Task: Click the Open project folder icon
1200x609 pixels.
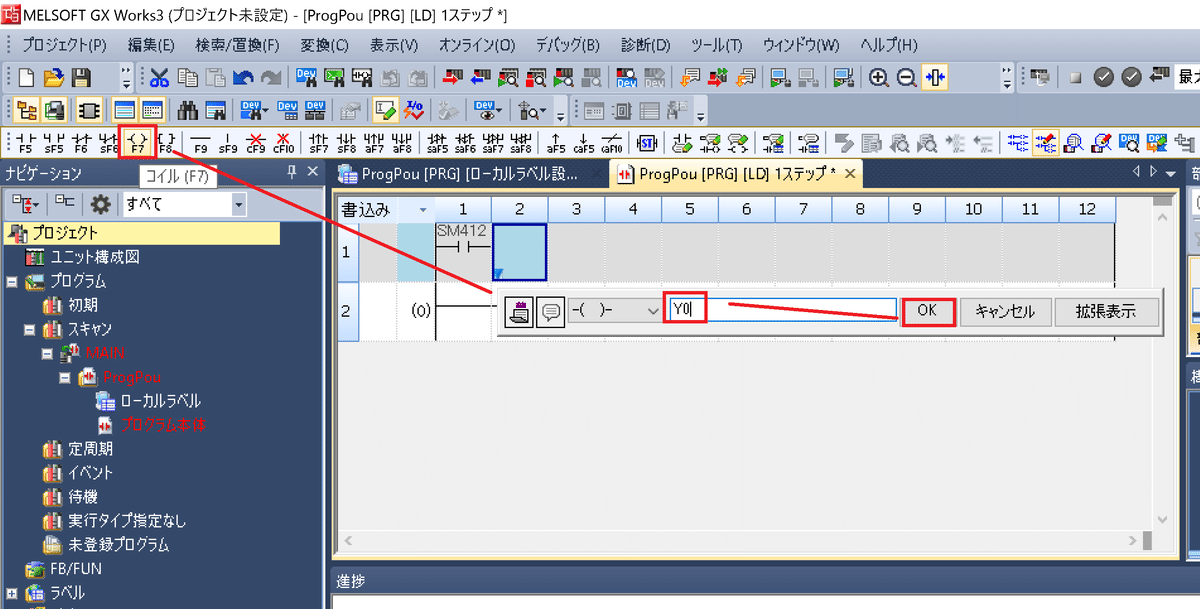Action: point(54,77)
